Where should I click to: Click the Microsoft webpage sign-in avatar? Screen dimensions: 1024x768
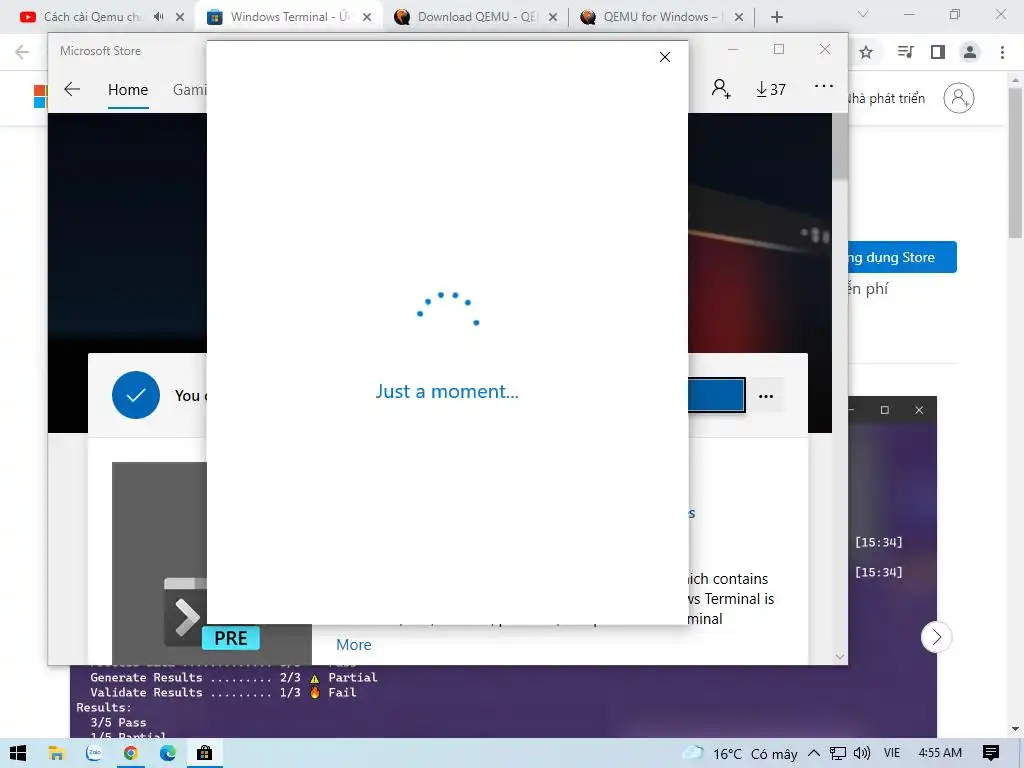[959, 98]
